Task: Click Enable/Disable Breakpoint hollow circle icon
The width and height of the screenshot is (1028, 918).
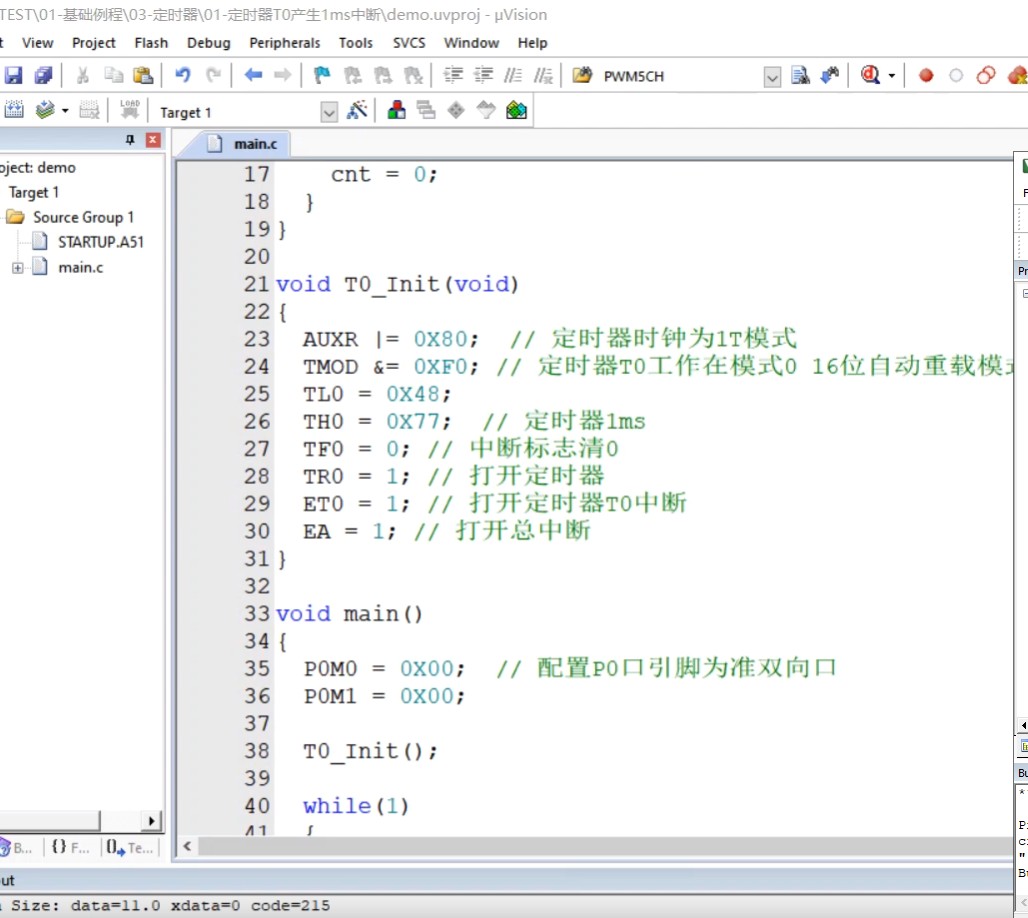Action: click(x=956, y=75)
